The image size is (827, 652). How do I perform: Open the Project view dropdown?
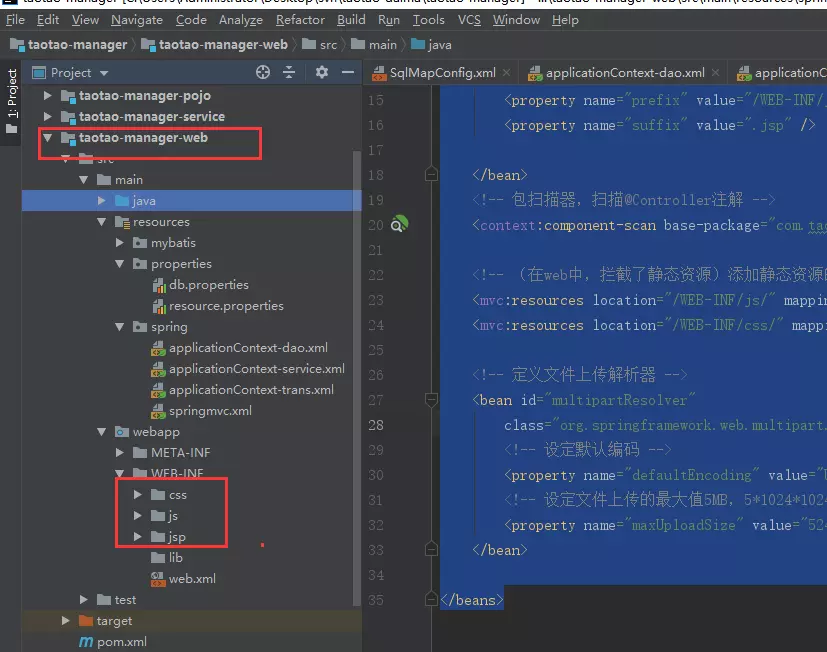104,73
